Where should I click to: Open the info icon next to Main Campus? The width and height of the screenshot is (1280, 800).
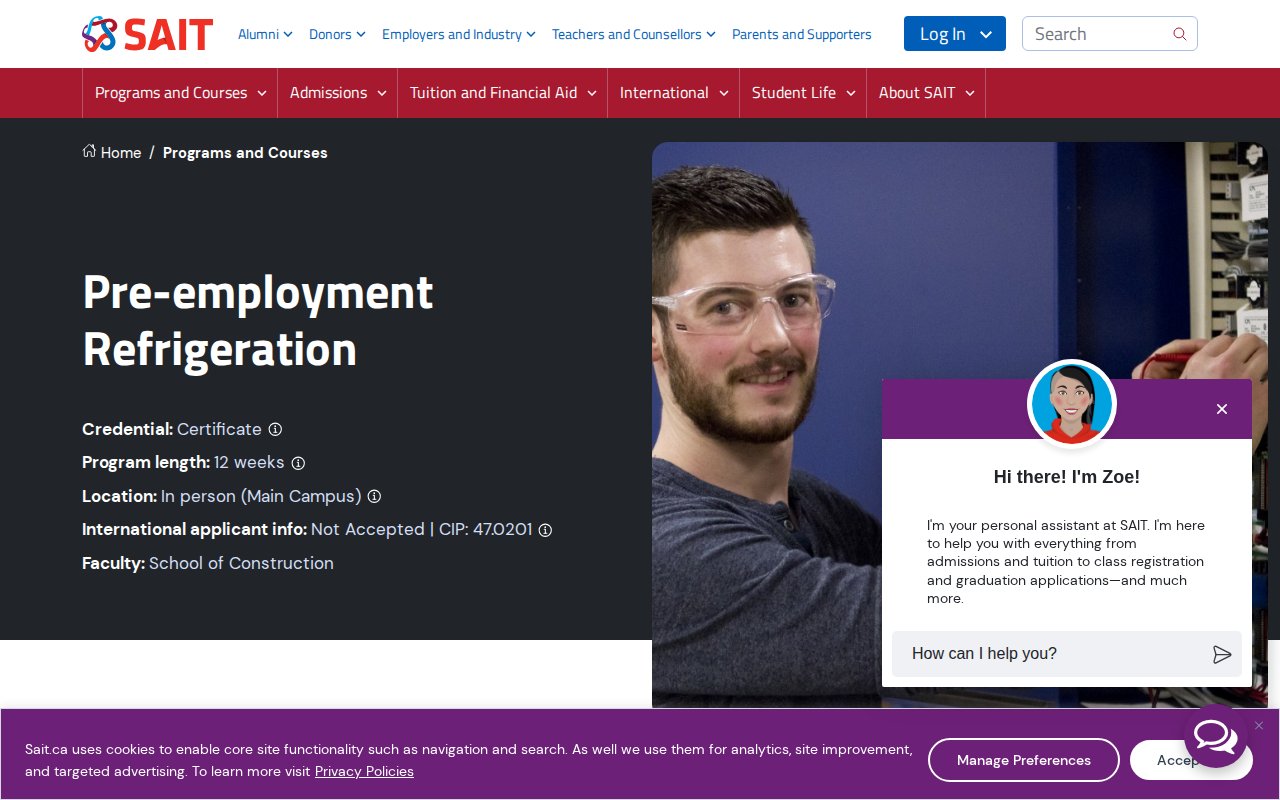coord(374,497)
